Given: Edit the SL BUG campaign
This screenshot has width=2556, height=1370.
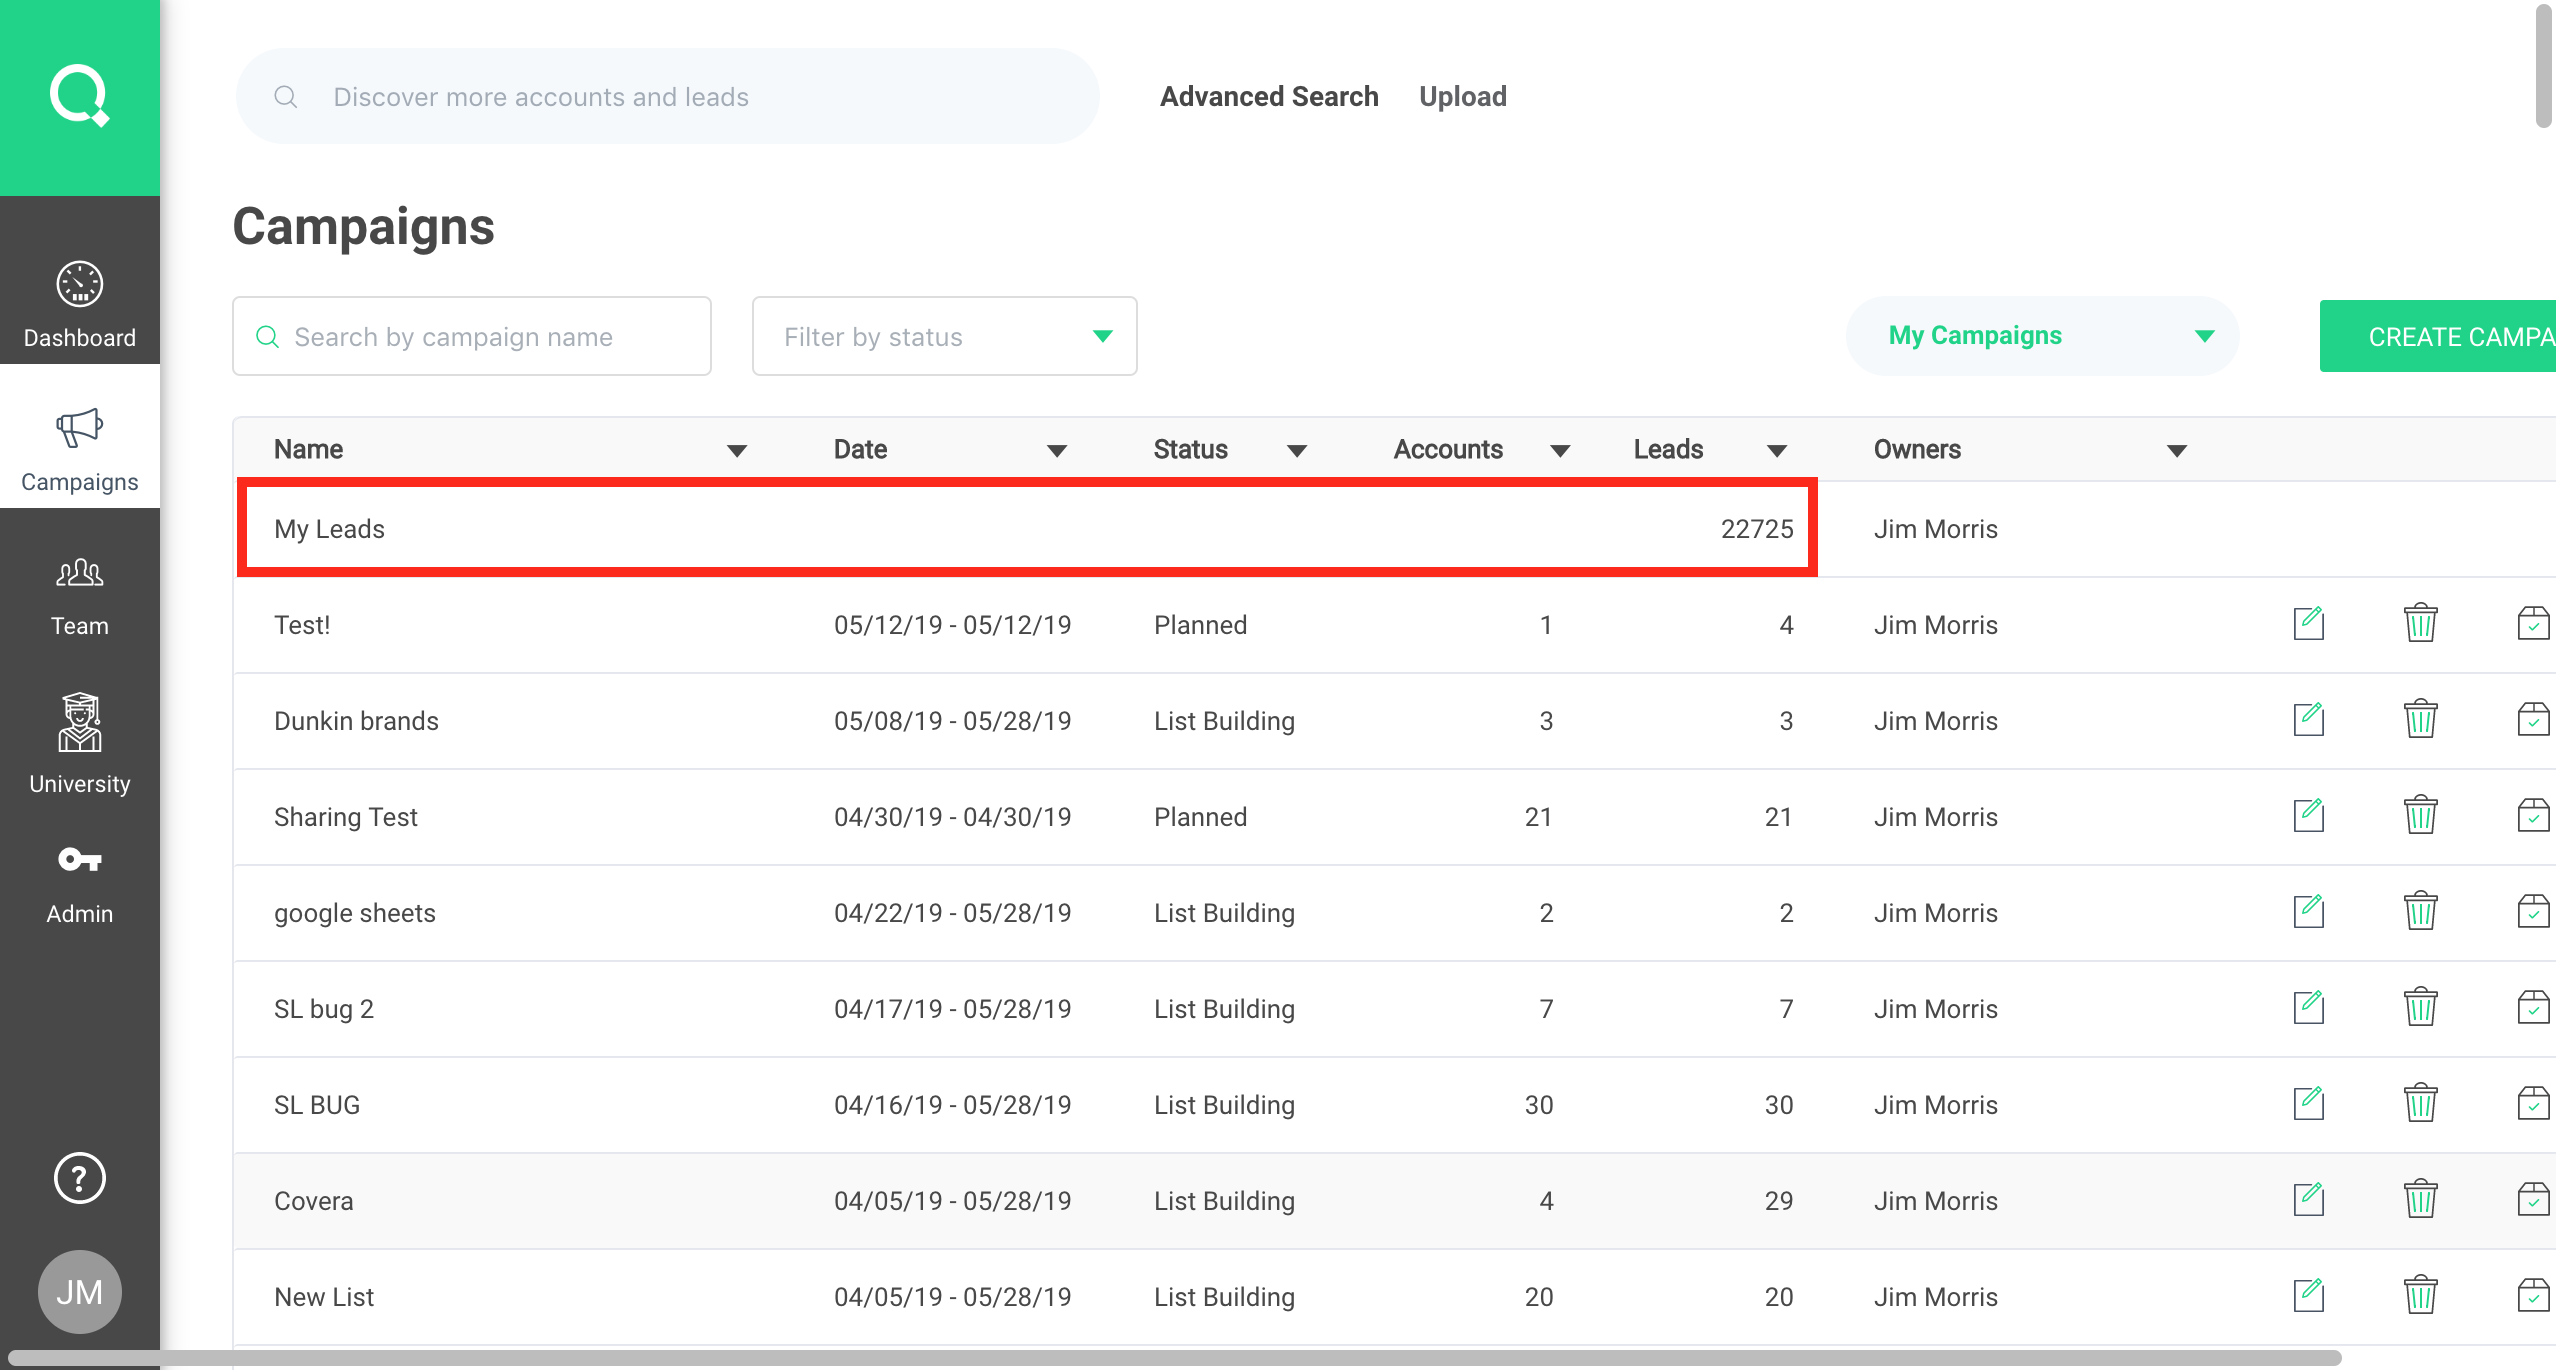Looking at the screenshot, I should [x=2308, y=1104].
